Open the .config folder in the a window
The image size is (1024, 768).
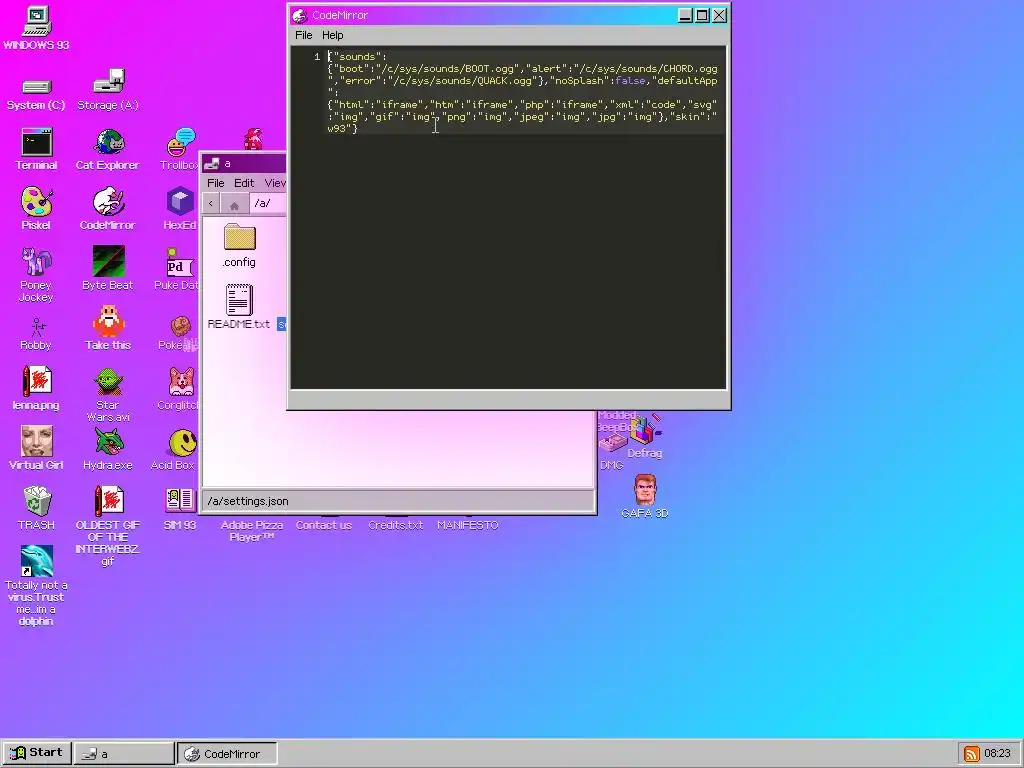tap(239, 246)
